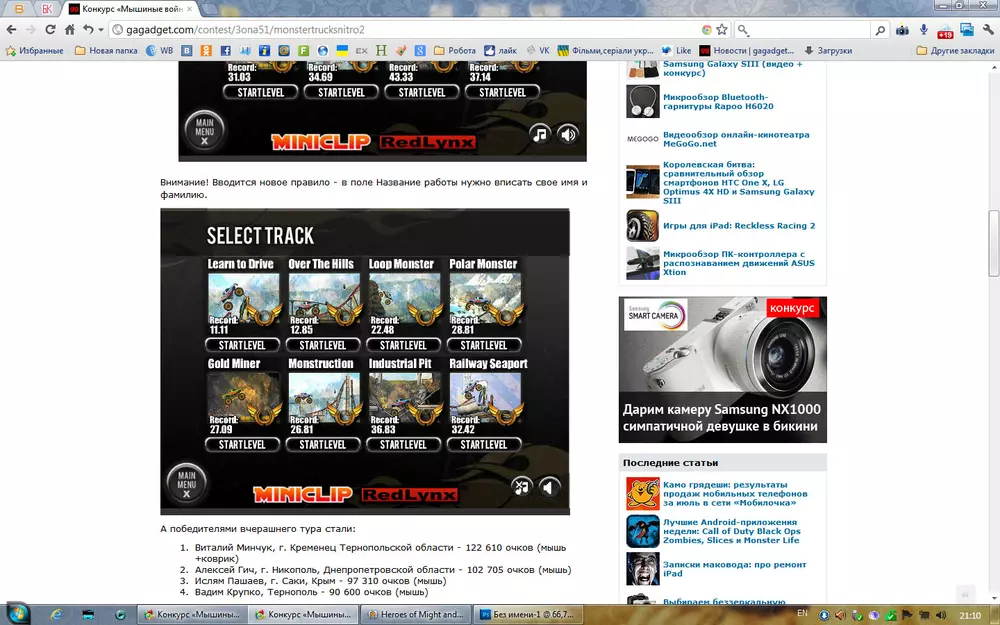This screenshot has width=1000, height=625.
Task: Click the Samsung Smart Camera contest banner
Action: (722, 369)
